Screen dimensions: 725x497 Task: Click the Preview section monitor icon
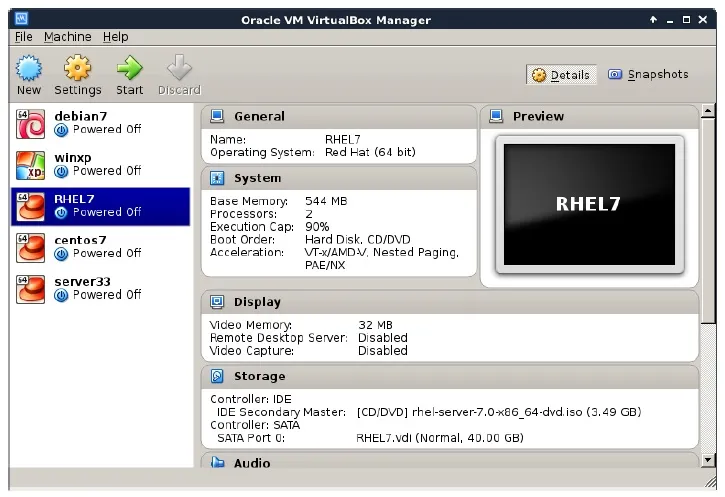[496, 116]
